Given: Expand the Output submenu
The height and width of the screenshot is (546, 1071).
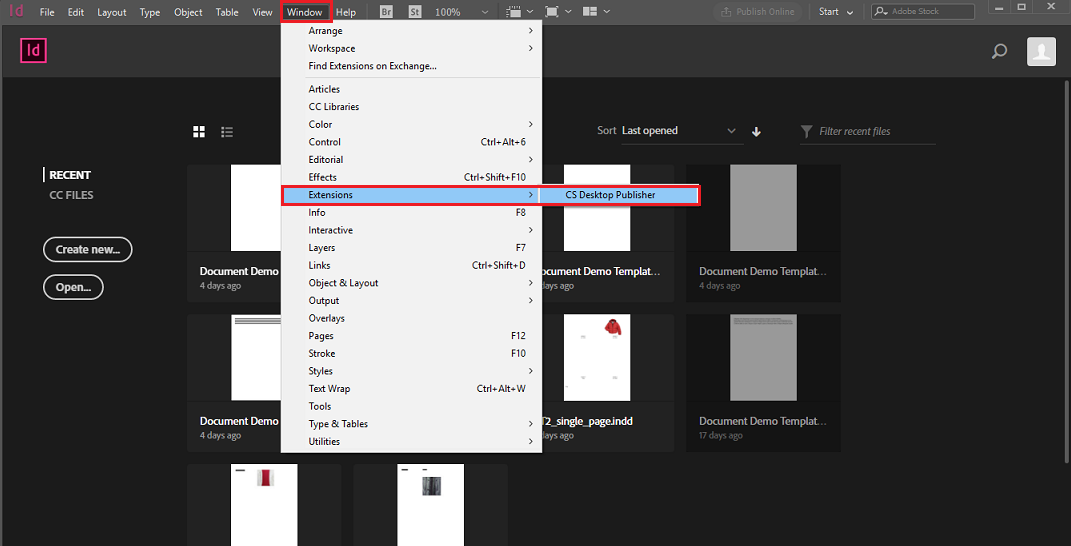Looking at the screenshot, I should pyautogui.click(x=411, y=301).
